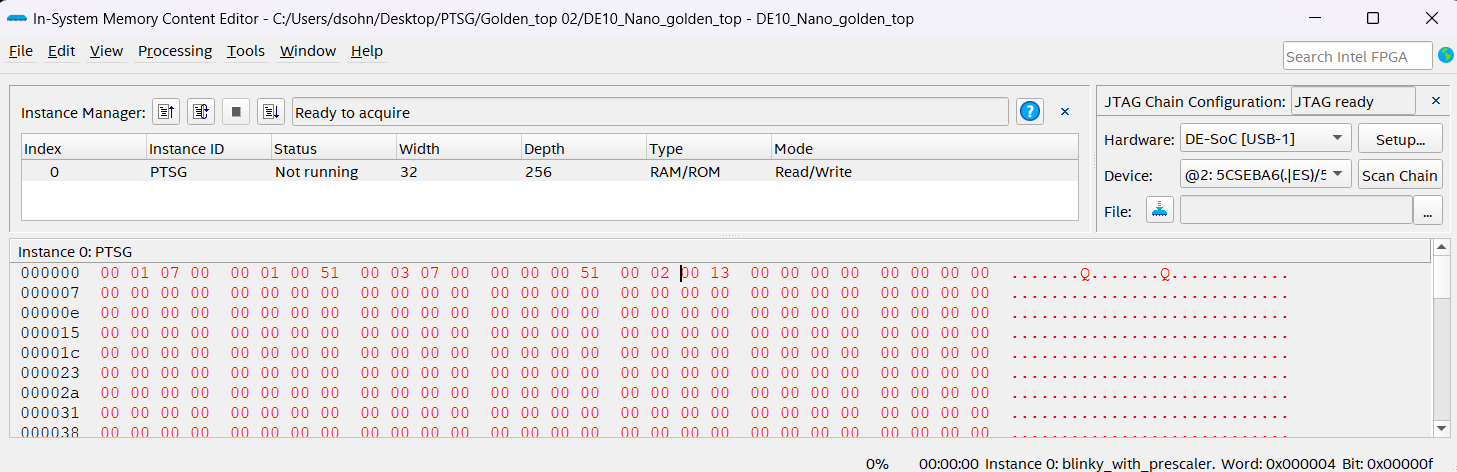1457x472 pixels.
Task: Open the Processing menu
Action: click(x=175, y=51)
